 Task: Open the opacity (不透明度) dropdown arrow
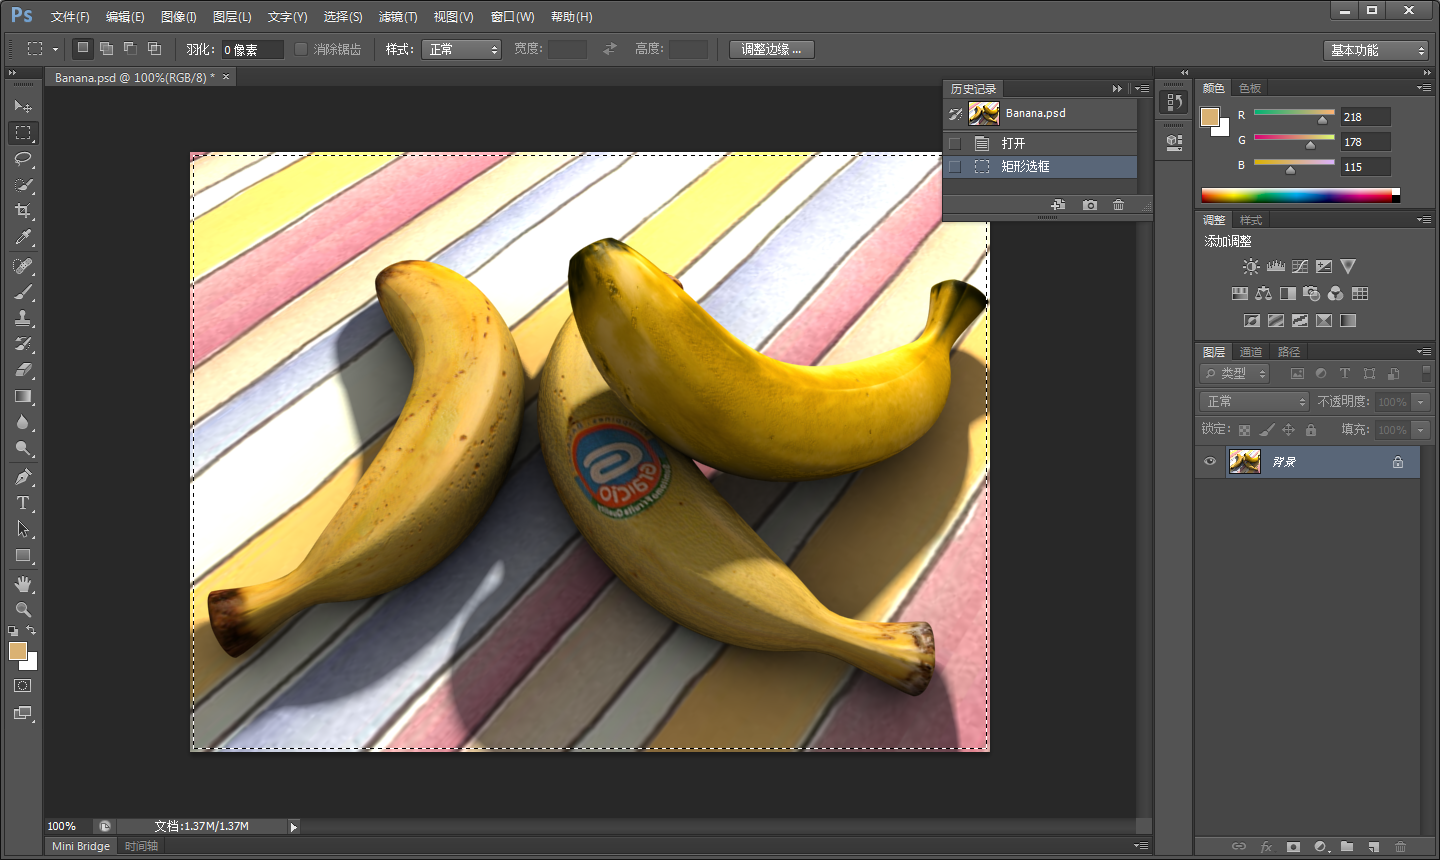pos(1421,402)
